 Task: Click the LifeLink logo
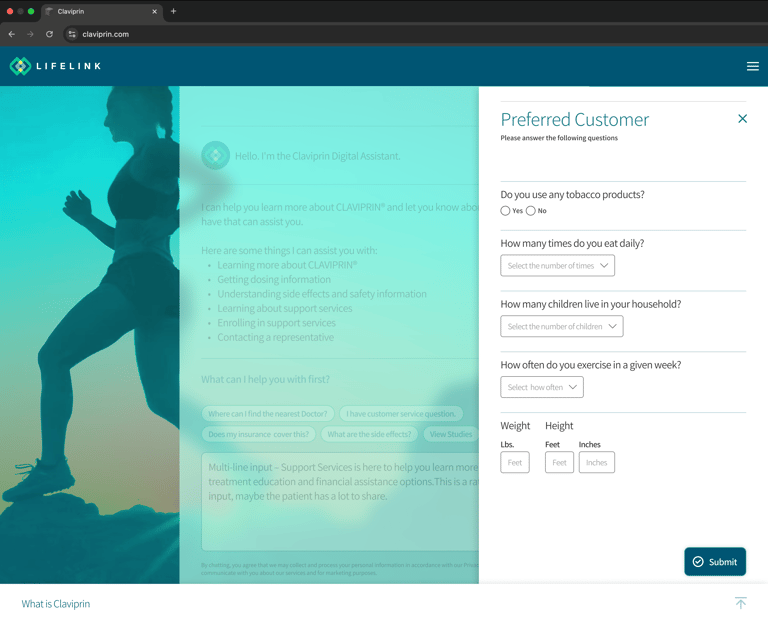(55, 66)
